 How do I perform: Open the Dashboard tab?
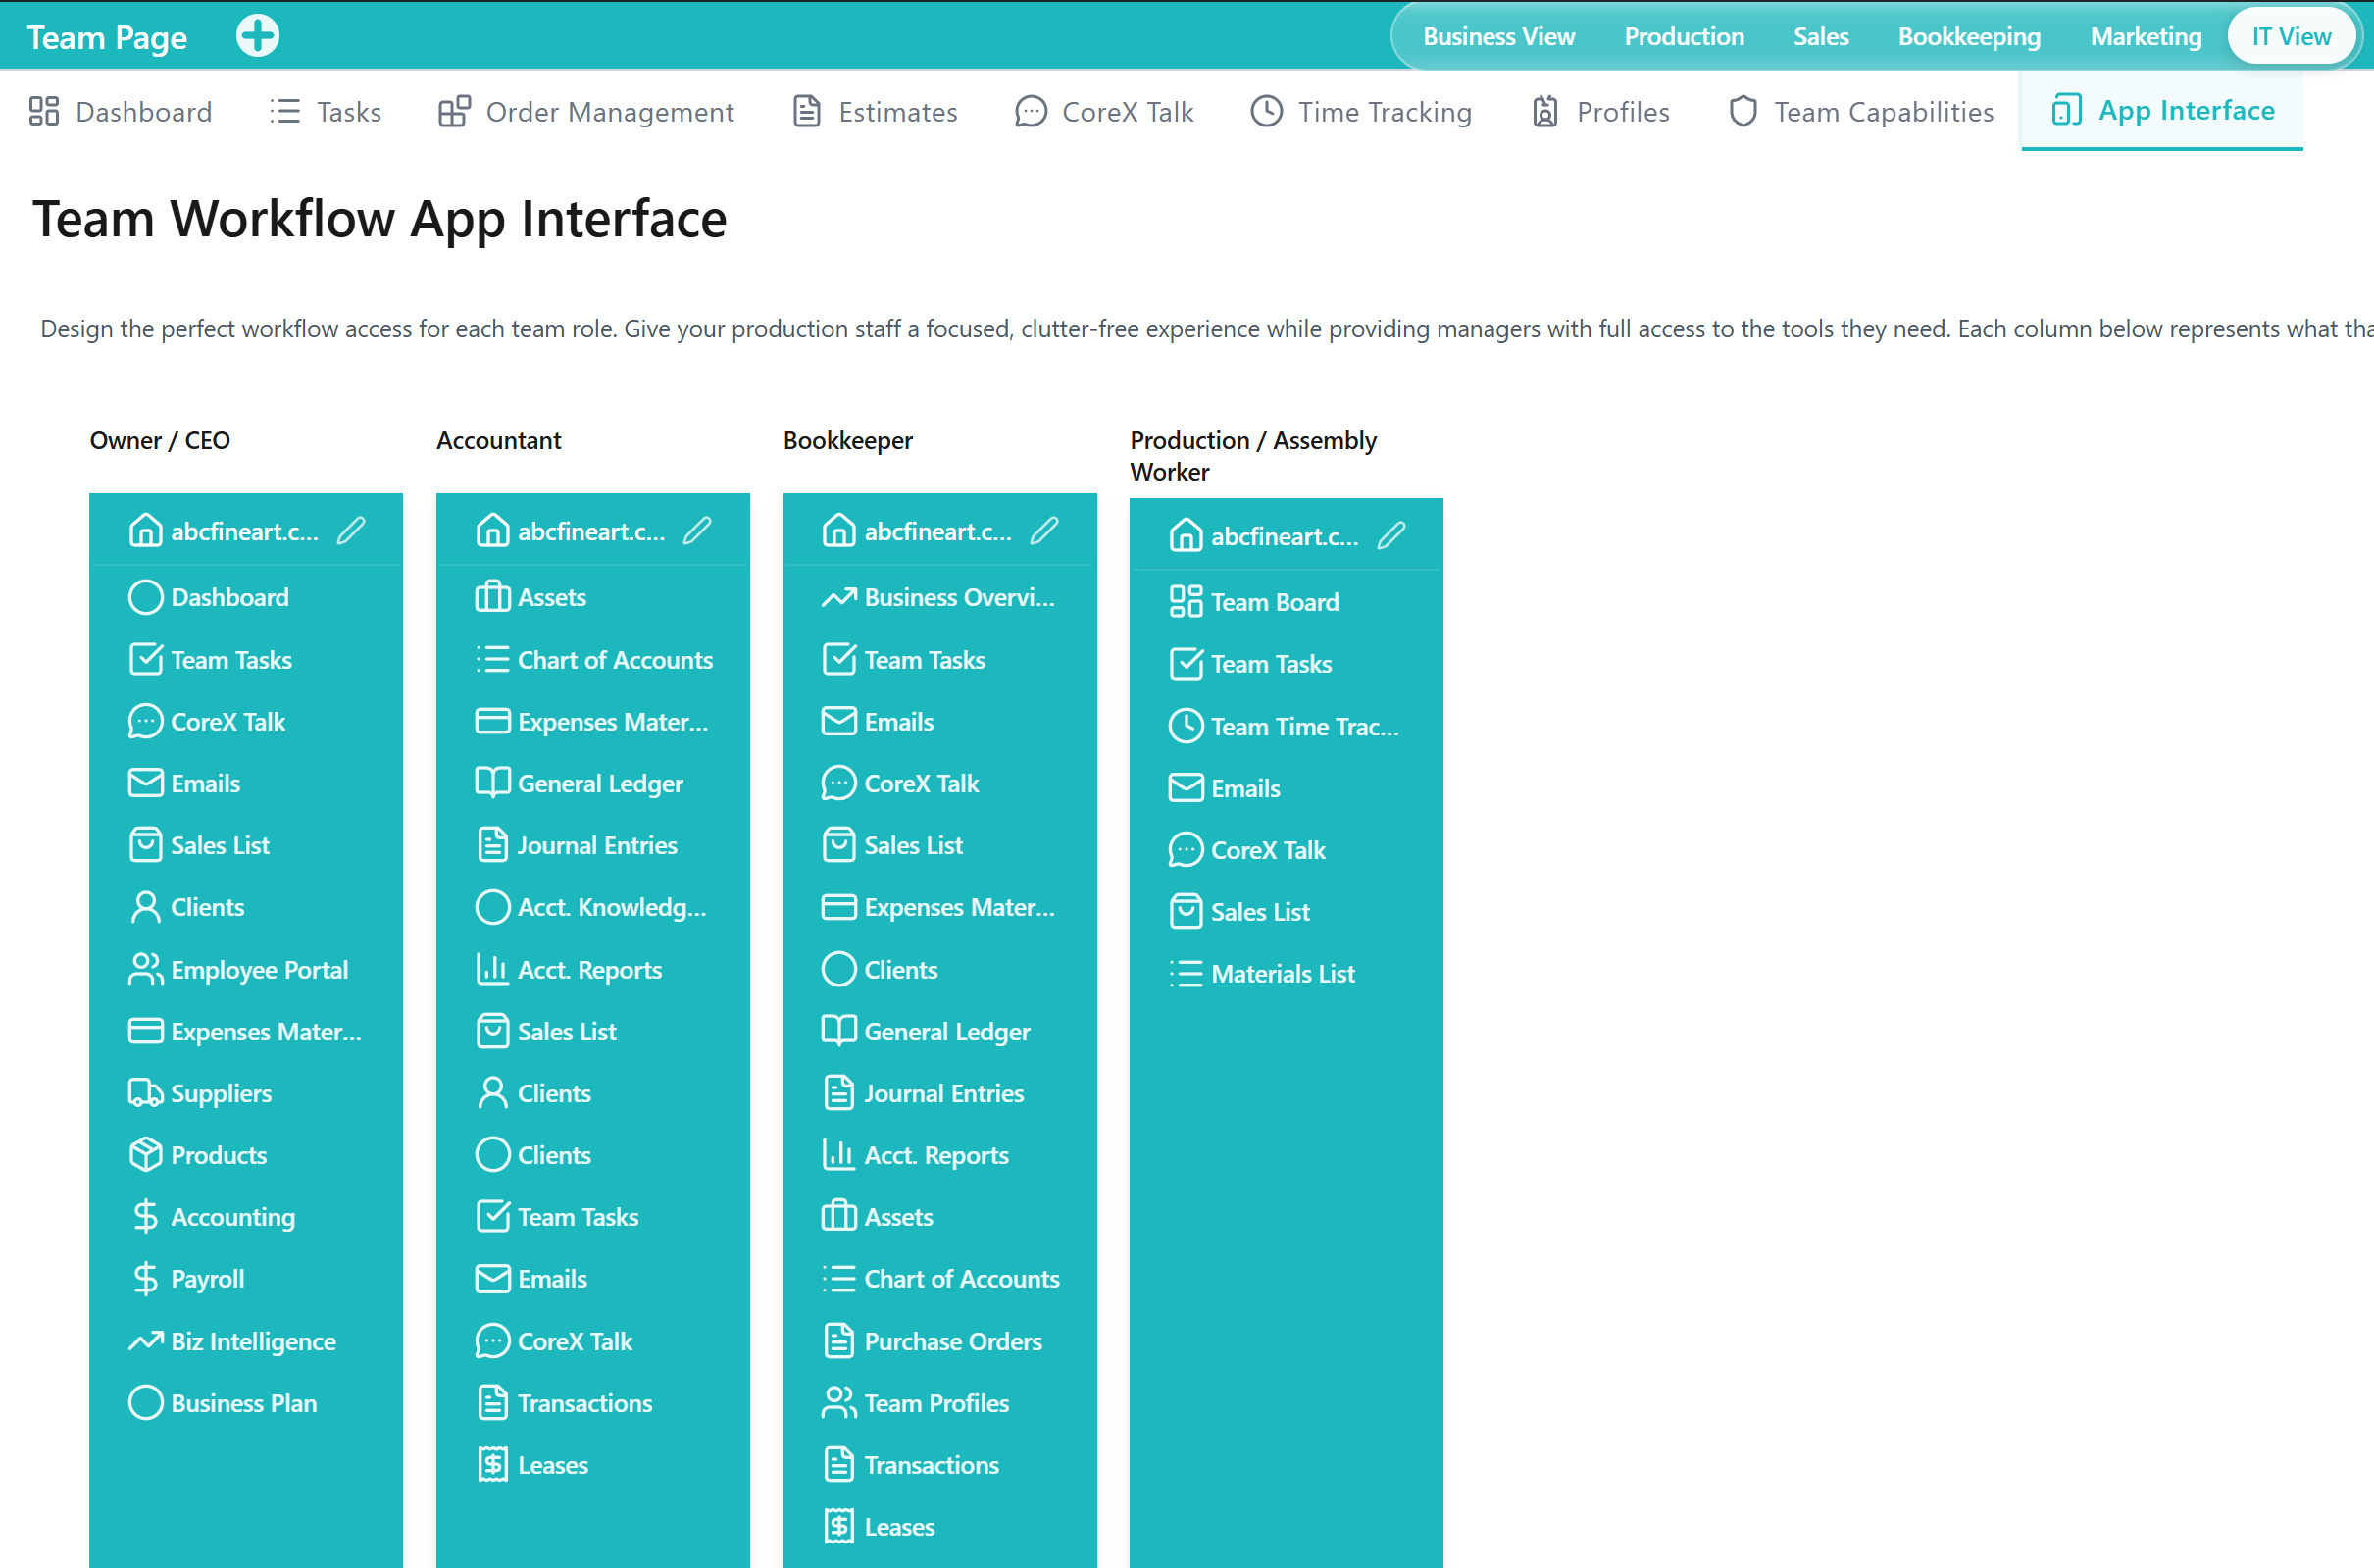120,111
